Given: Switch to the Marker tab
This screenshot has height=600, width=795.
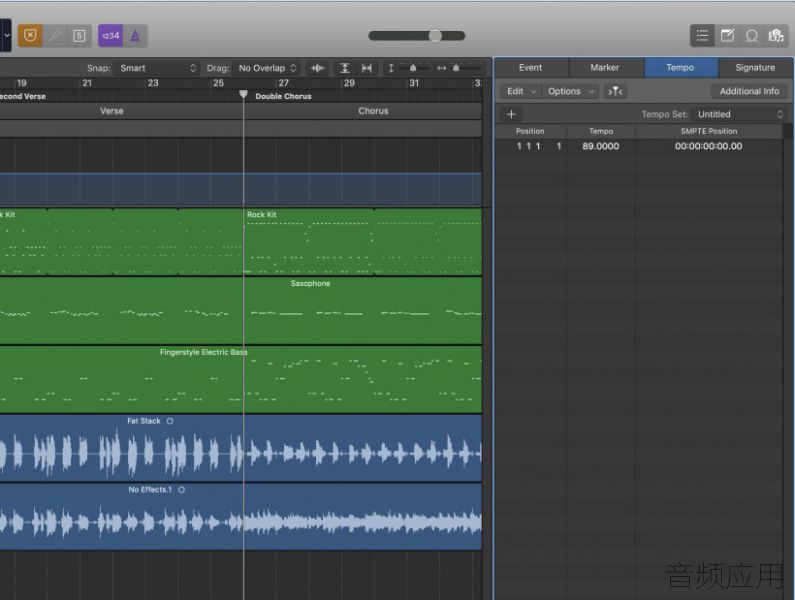Looking at the screenshot, I should click(x=605, y=67).
